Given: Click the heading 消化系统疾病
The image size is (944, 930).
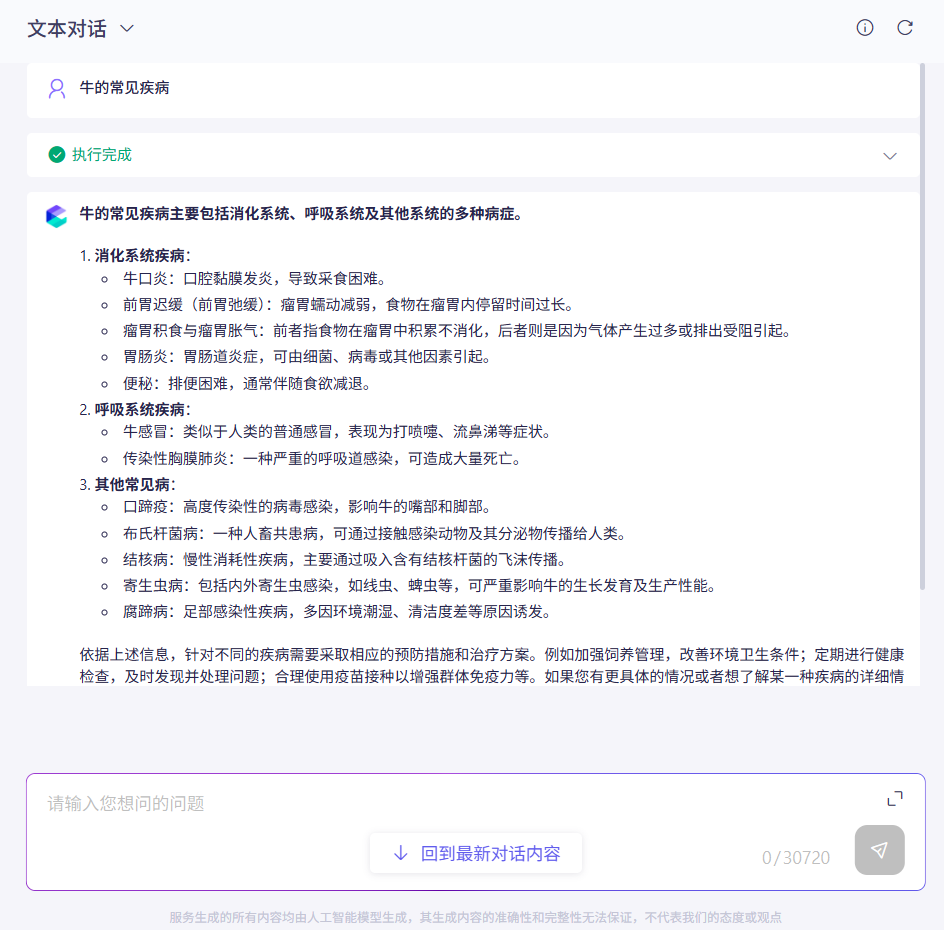Looking at the screenshot, I should [142, 256].
